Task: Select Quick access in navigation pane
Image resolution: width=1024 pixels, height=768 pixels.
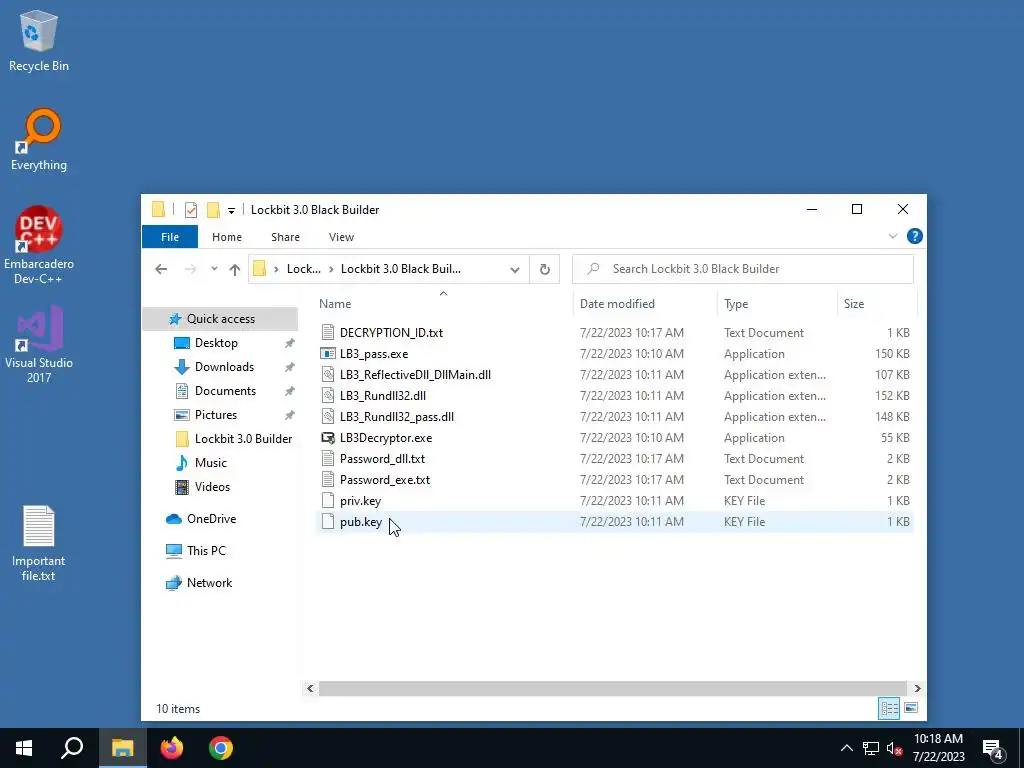Action: [x=220, y=319]
